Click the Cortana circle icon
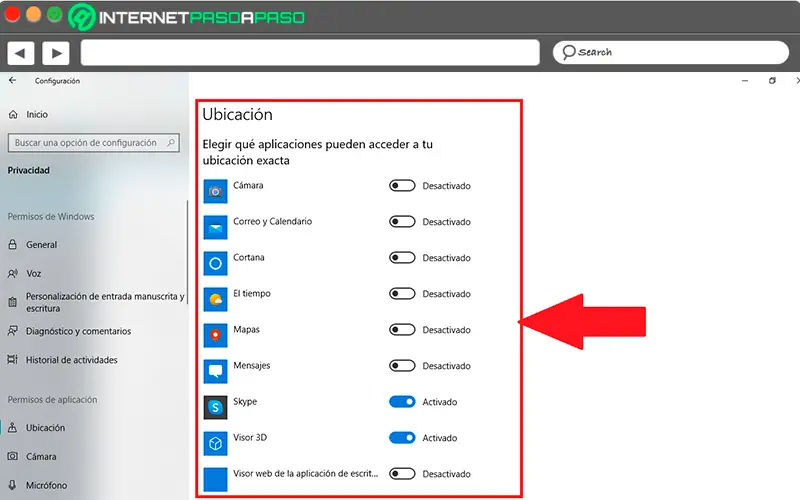800x500 pixels. [215, 263]
